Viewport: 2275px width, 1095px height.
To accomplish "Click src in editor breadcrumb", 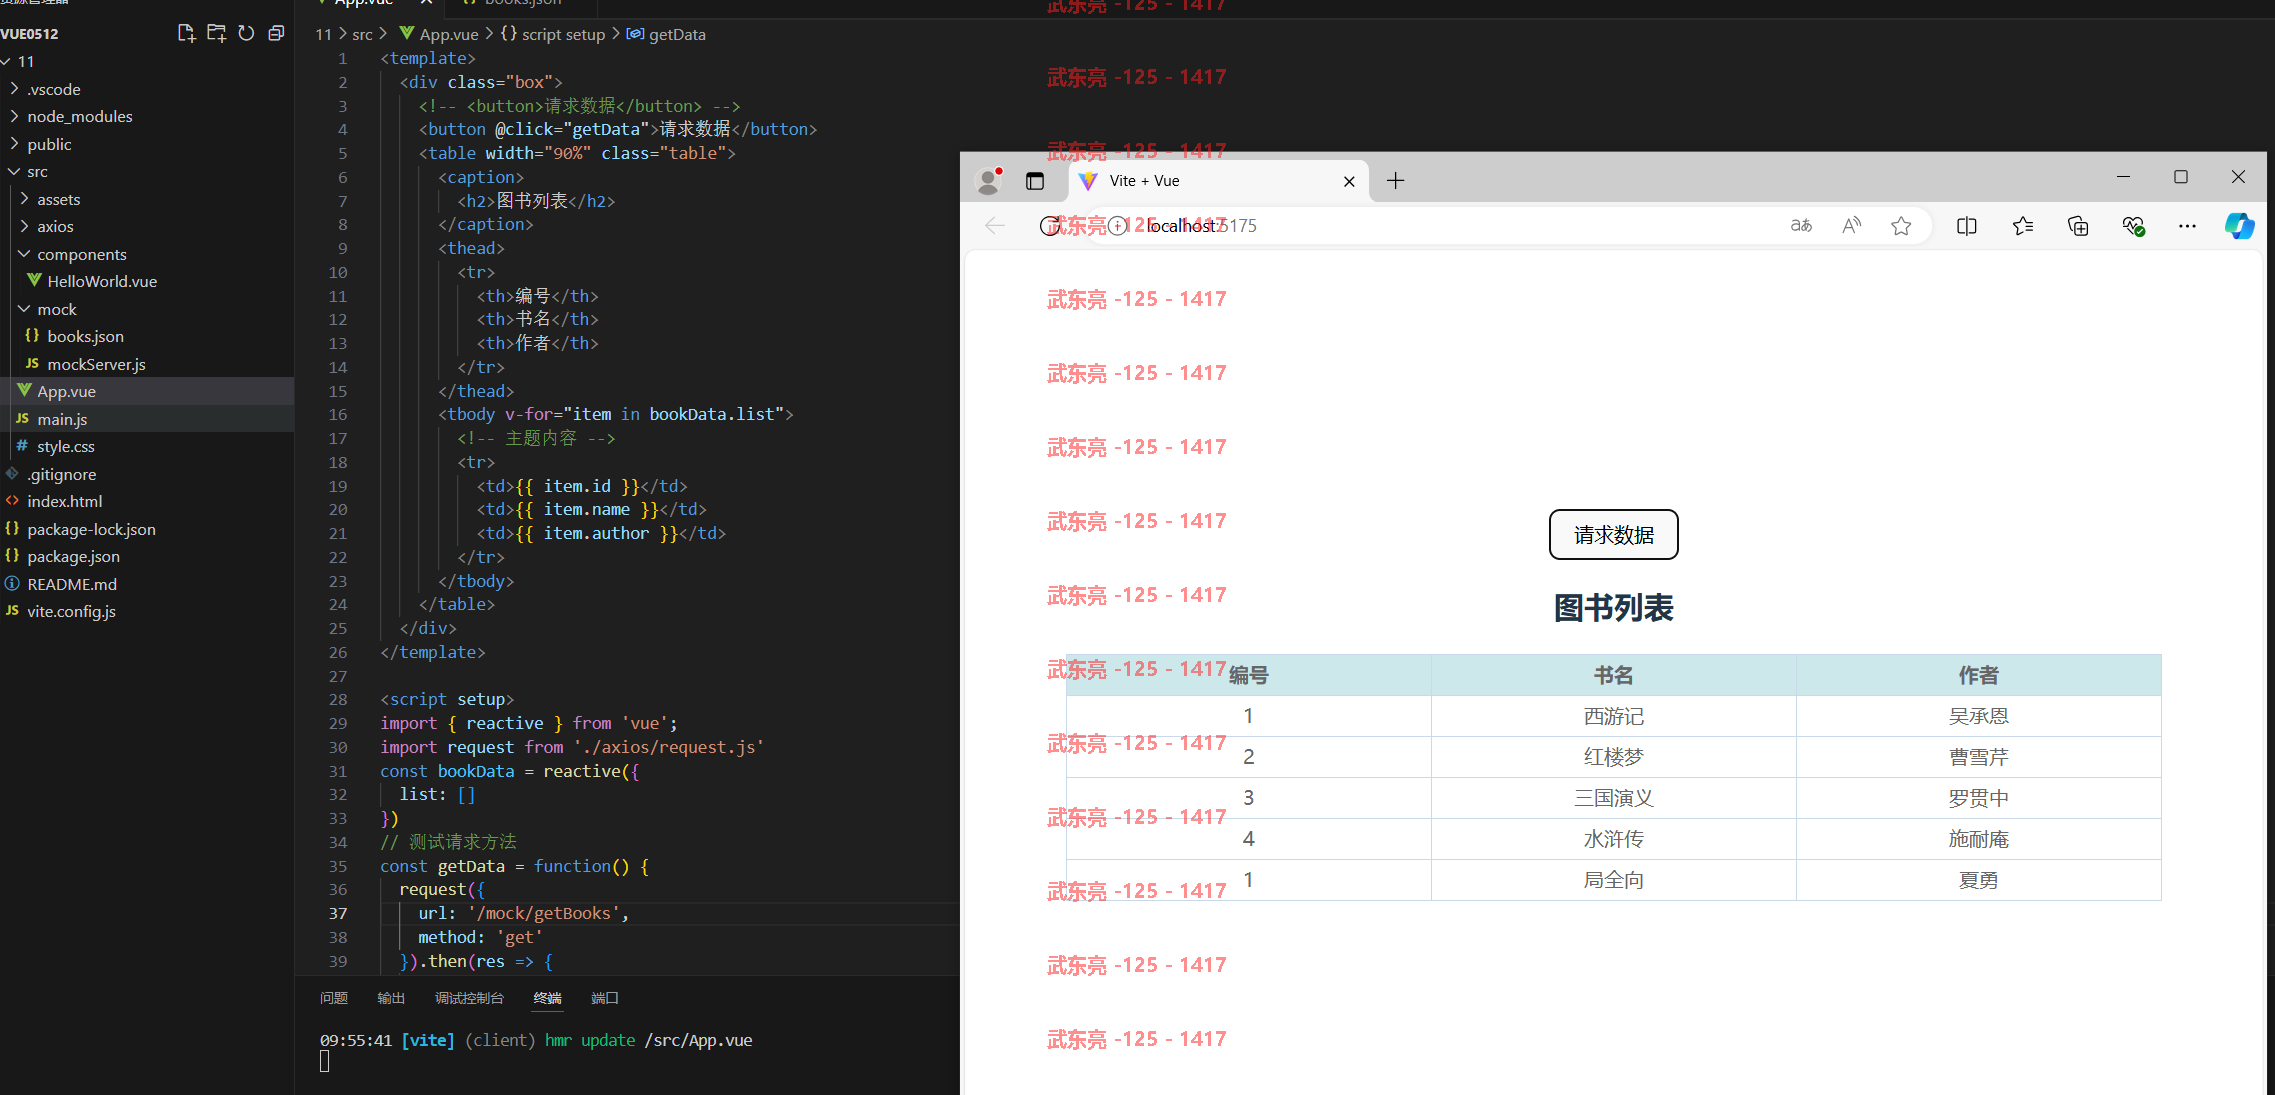I will tap(362, 34).
